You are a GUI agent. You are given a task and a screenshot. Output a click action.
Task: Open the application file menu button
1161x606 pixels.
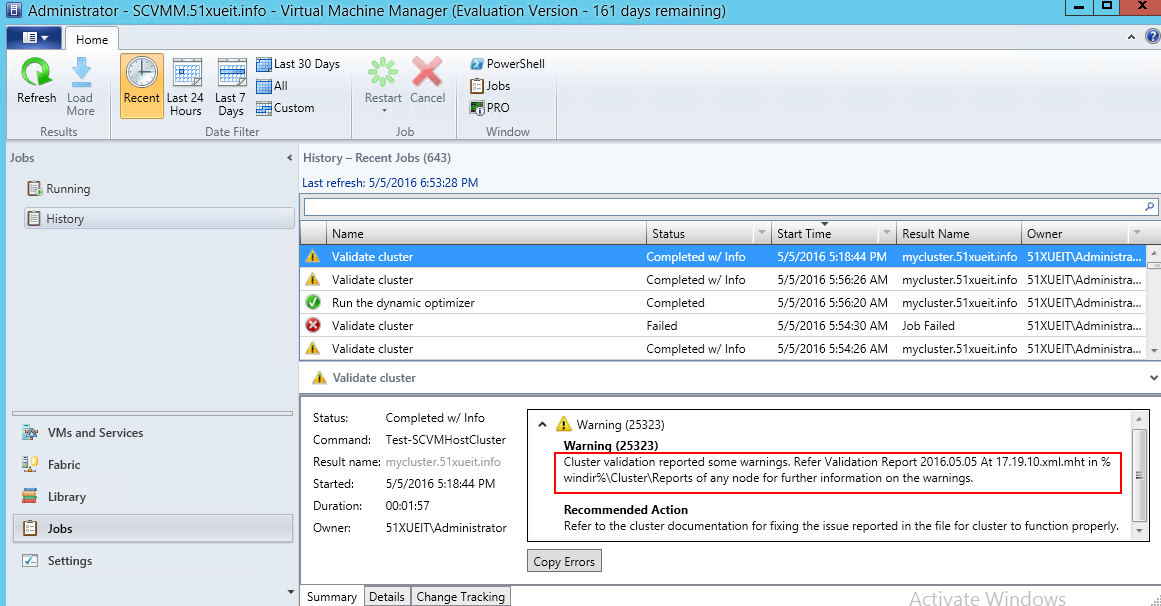[x=35, y=38]
